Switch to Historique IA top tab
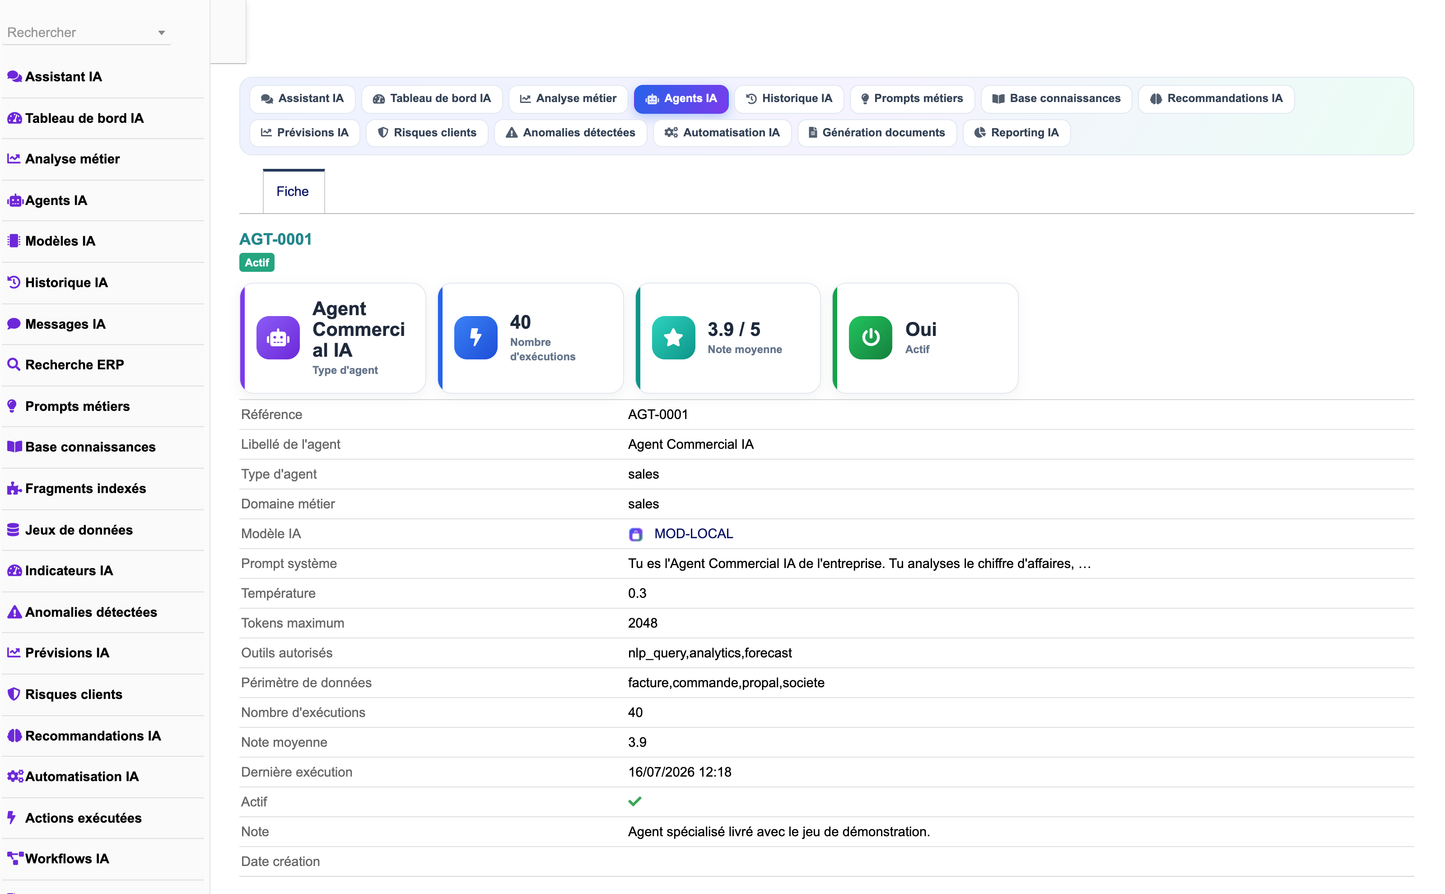Image resolution: width=1445 pixels, height=894 pixels. [789, 99]
